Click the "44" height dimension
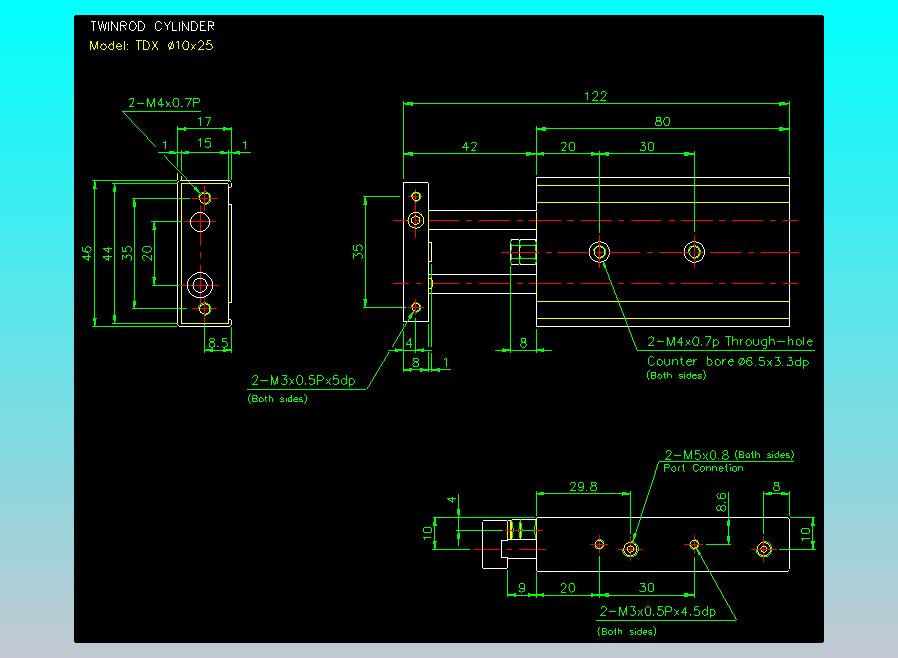This screenshot has width=898, height=658. tap(107, 253)
